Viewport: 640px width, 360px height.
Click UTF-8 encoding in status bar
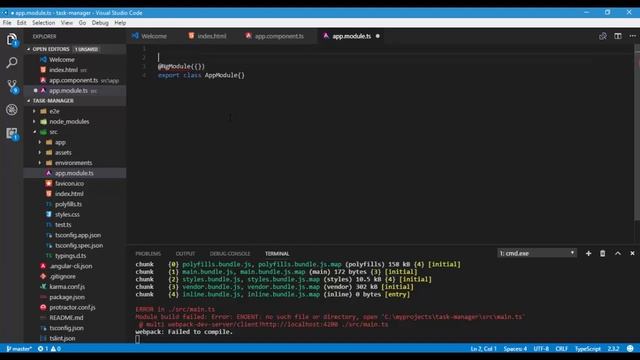[541, 349]
